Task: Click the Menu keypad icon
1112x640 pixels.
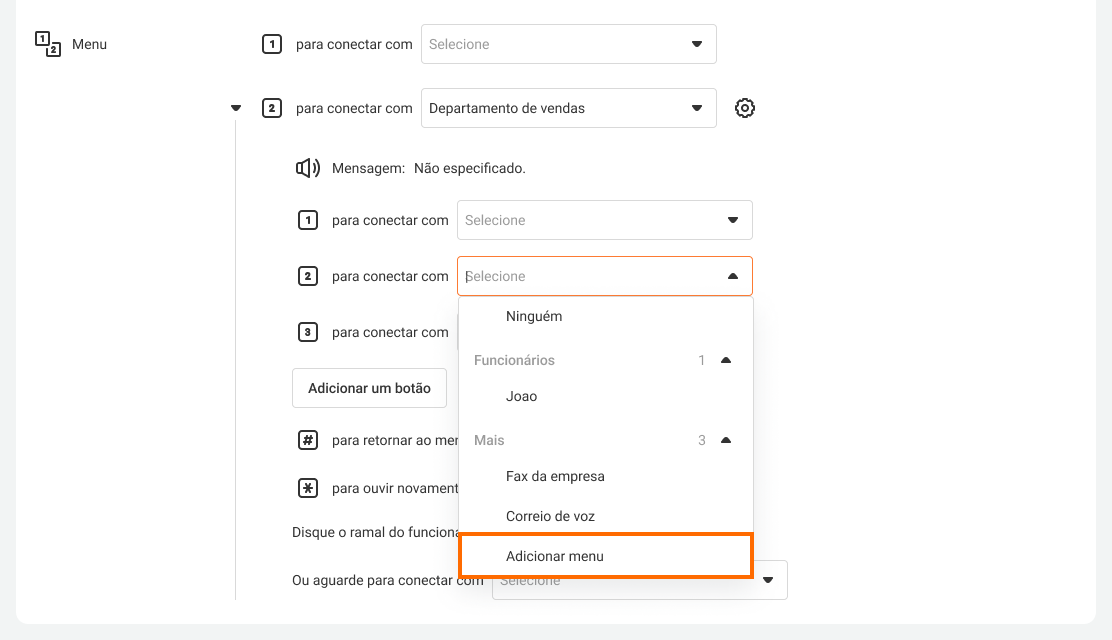Action: (48, 44)
